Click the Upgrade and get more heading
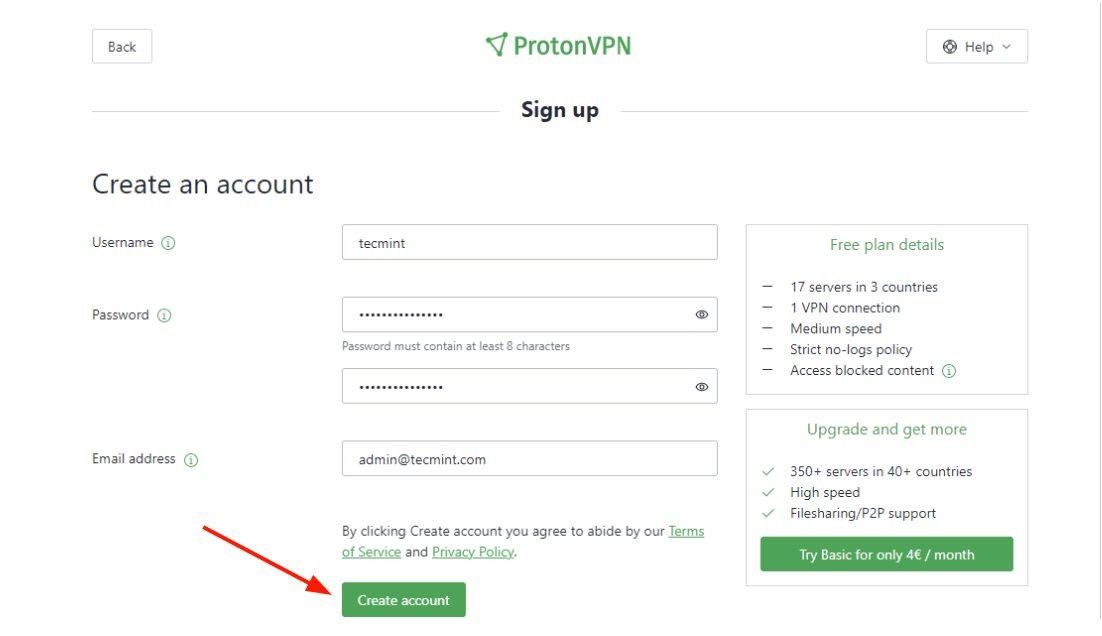This screenshot has height=636, width=1102. pyautogui.click(x=886, y=430)
